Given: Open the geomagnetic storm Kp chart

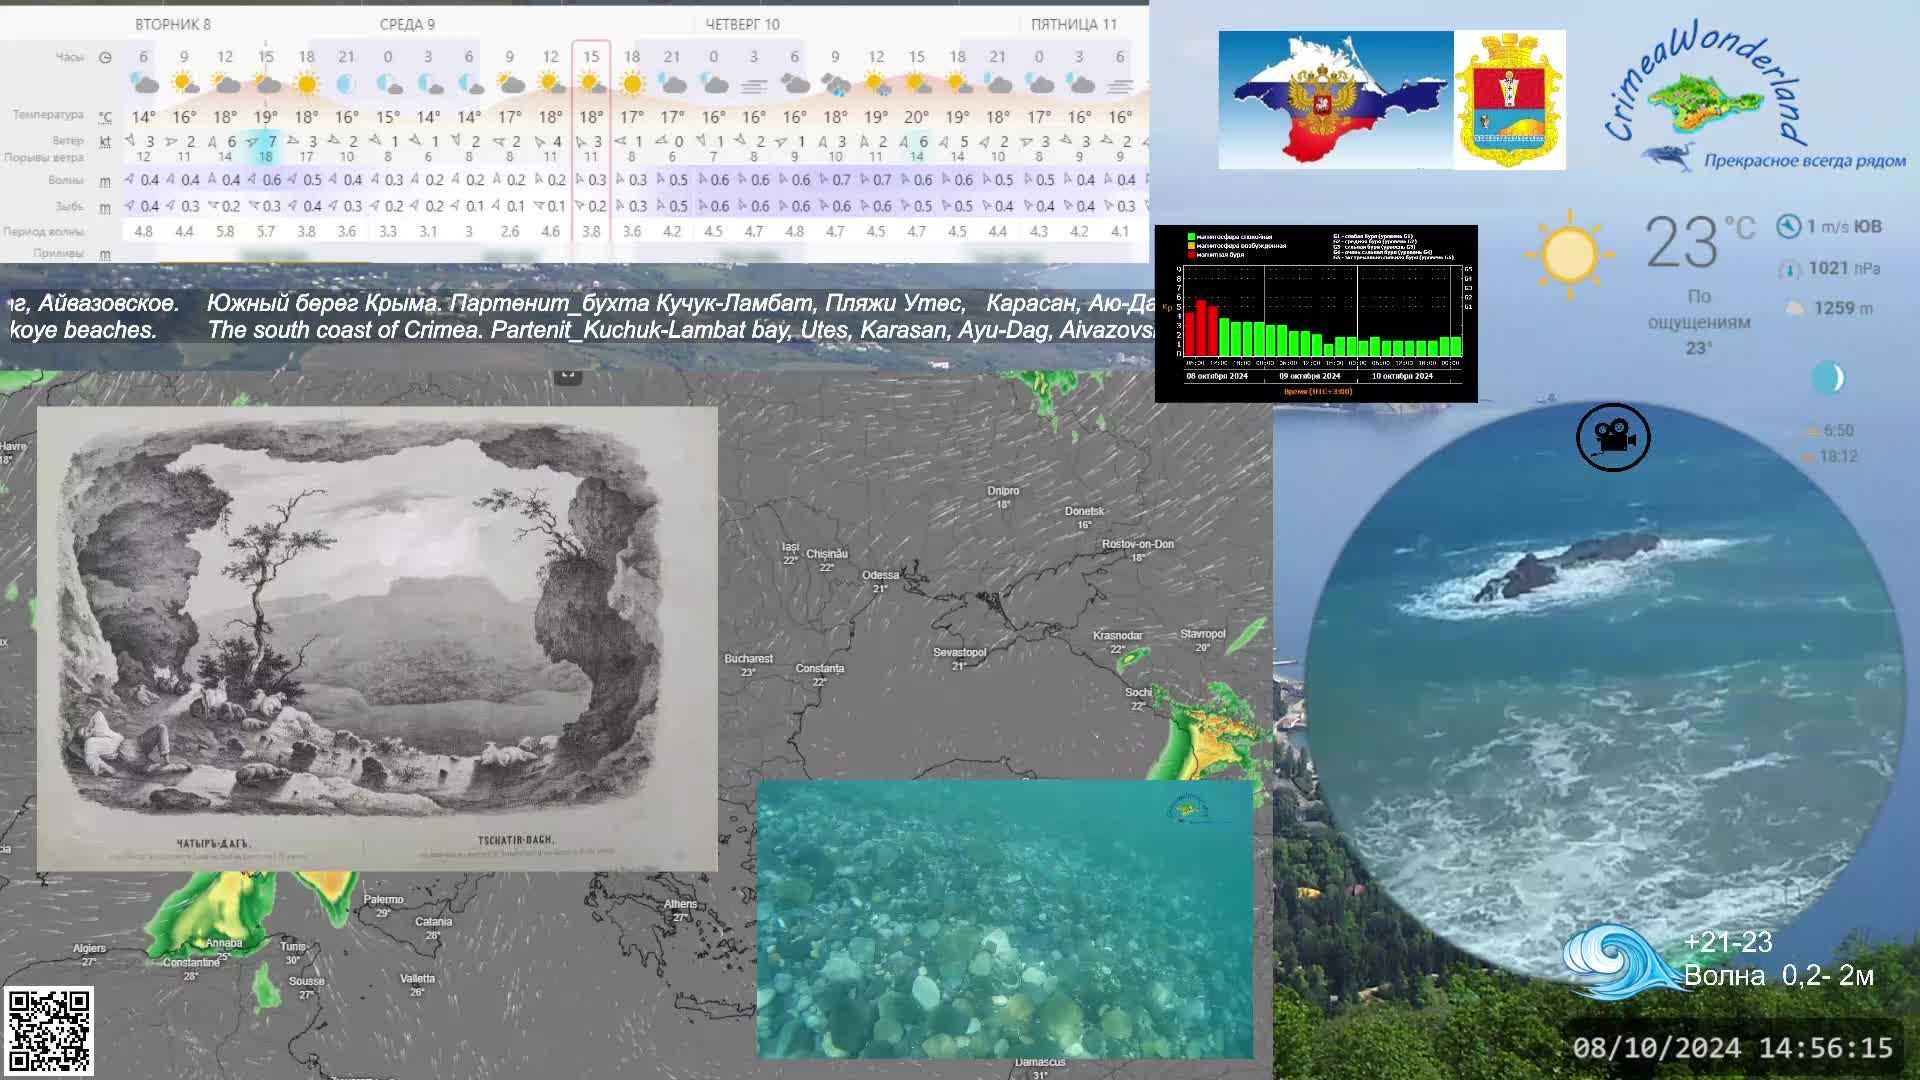Looking at the screenshot, I should [x=1316, y=314].
